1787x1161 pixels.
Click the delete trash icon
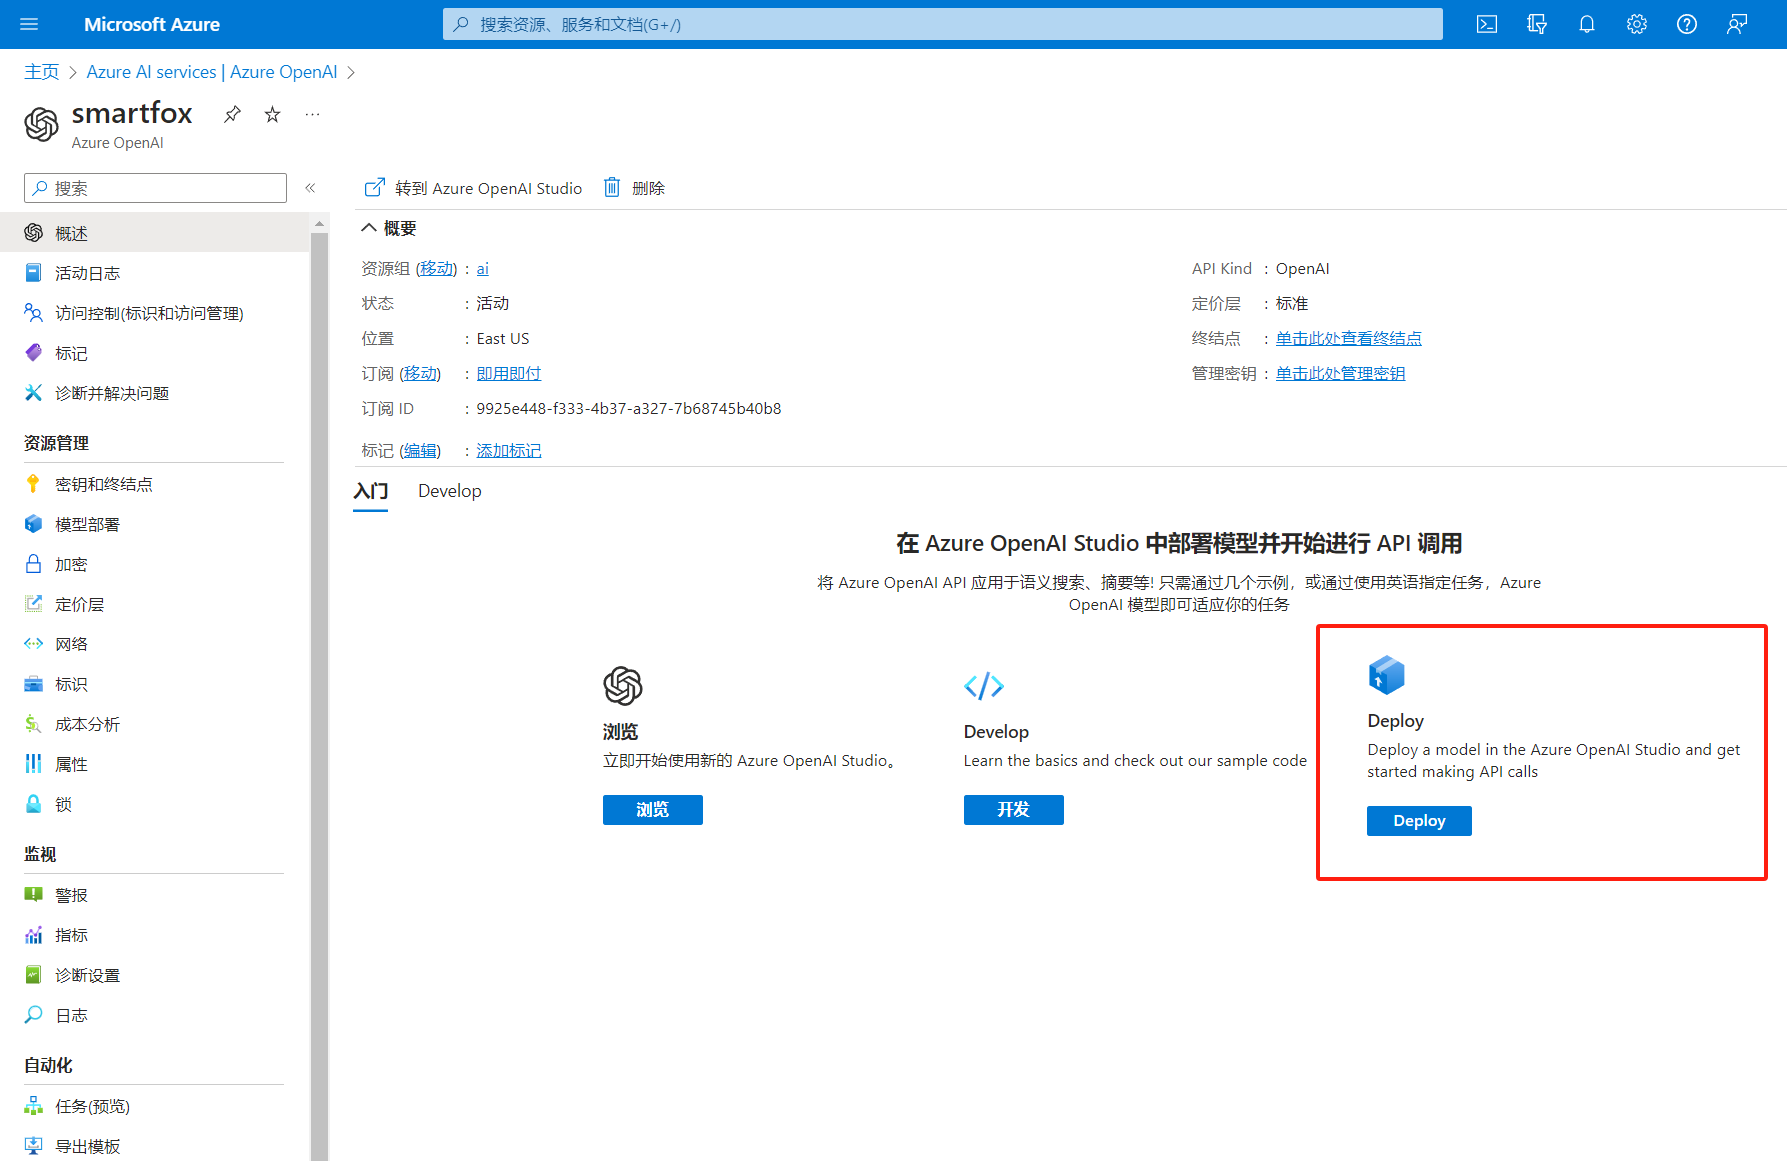[x=612, y=187]
